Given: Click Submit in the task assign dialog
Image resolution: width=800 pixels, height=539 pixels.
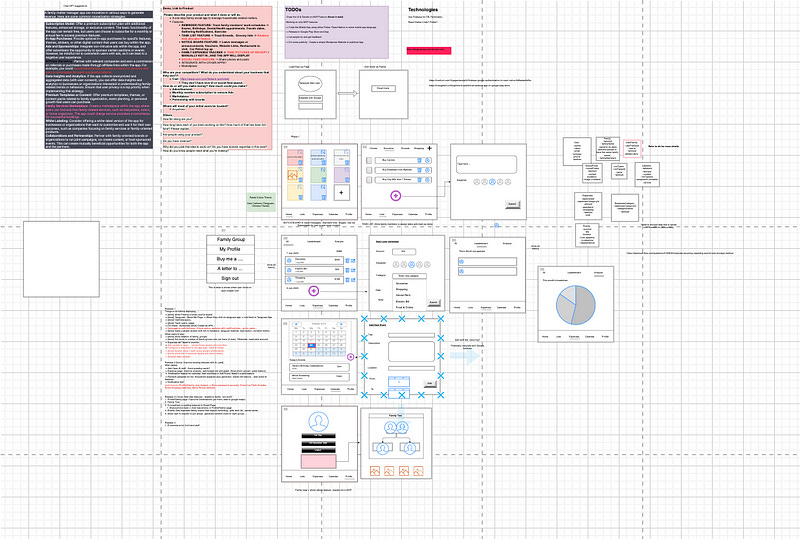Looking at the screenshot, I should click(513, 204).
